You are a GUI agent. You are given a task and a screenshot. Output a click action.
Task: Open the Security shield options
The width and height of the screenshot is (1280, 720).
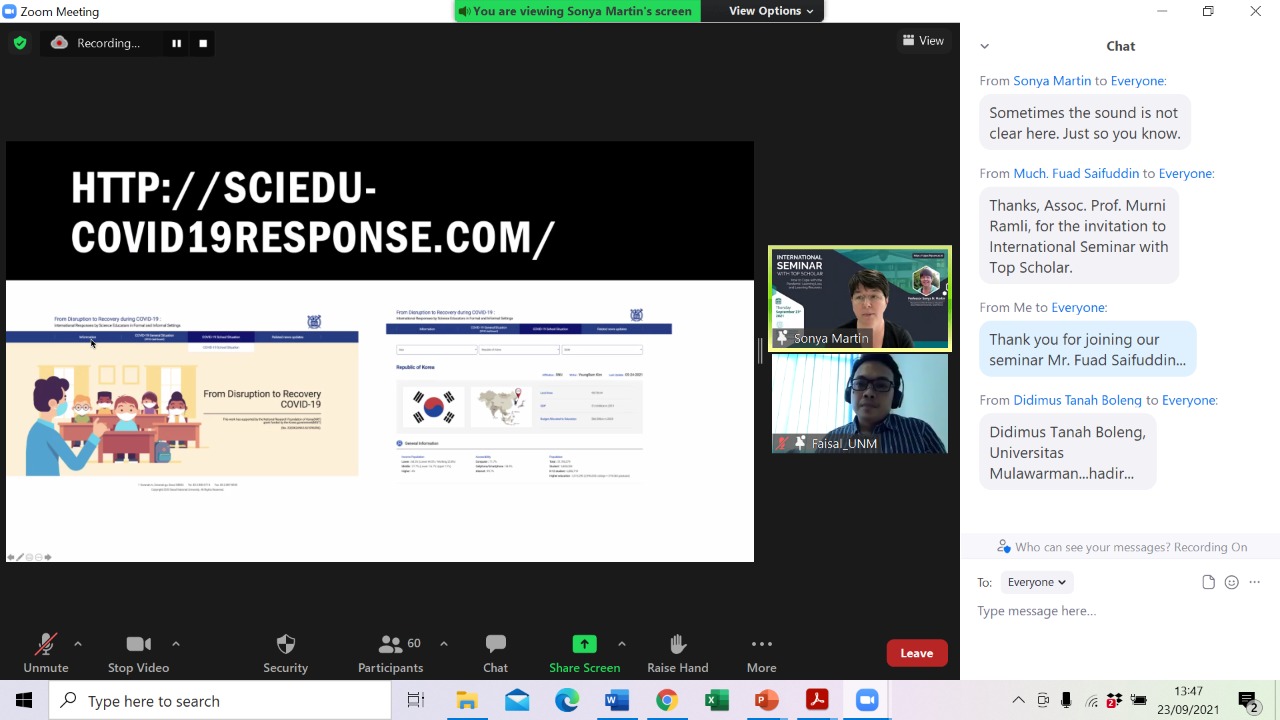[285, 653]
